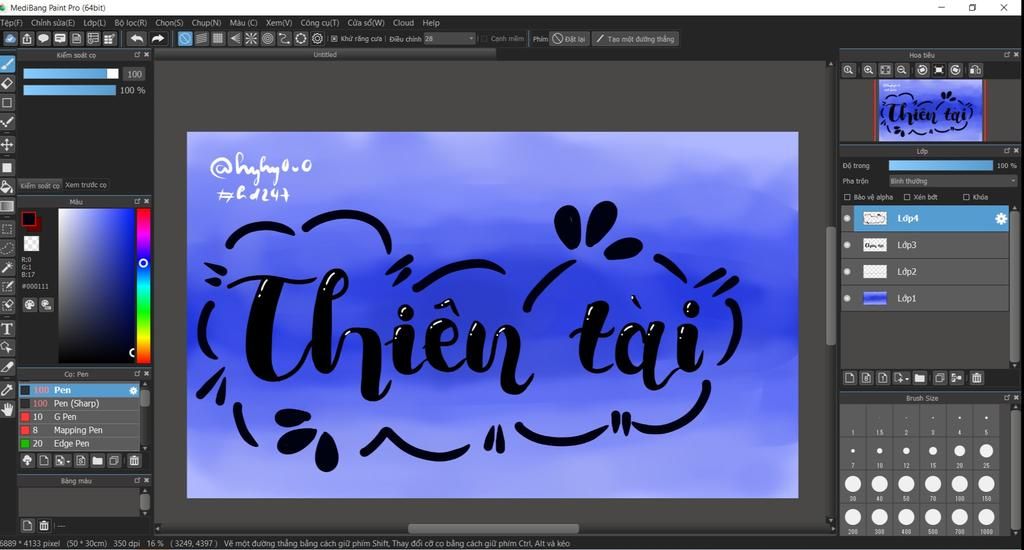
Task: Enable Khóa lock checkbox
Action: [x=967, y=197]
